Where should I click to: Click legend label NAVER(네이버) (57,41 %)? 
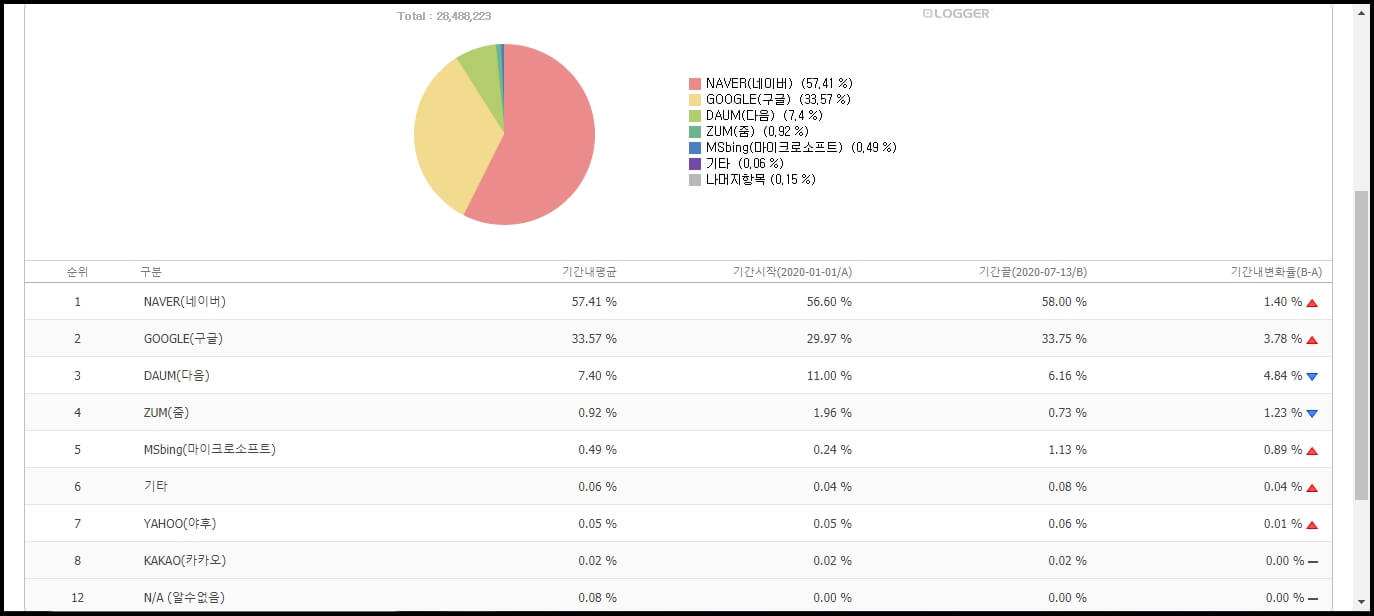[x=779, y=84]
